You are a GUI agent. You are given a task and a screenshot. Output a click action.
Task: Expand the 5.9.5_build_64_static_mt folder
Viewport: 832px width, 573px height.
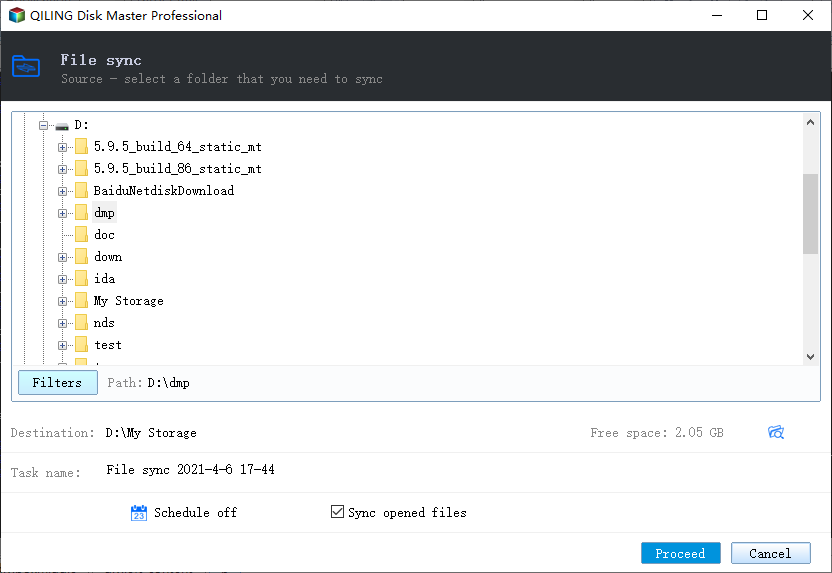point(63,147)
